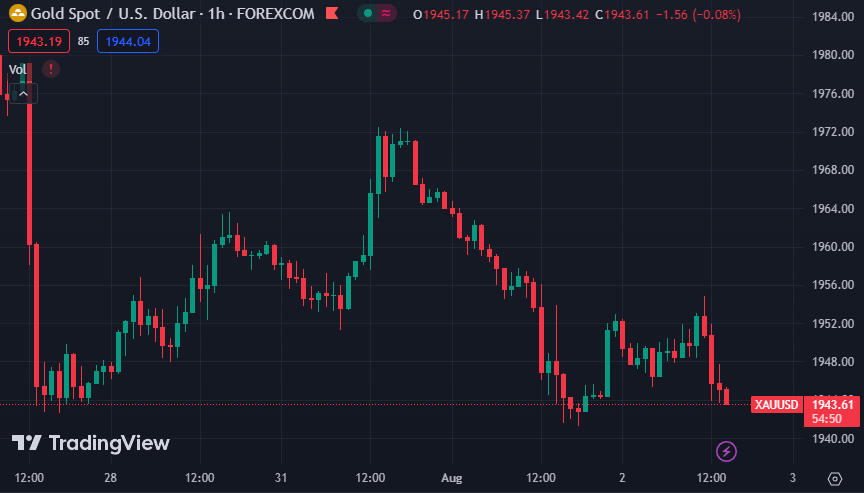Click the pink data mode indicator icon
This screenshot has width=864, height=493.
[x=387, y=14]
